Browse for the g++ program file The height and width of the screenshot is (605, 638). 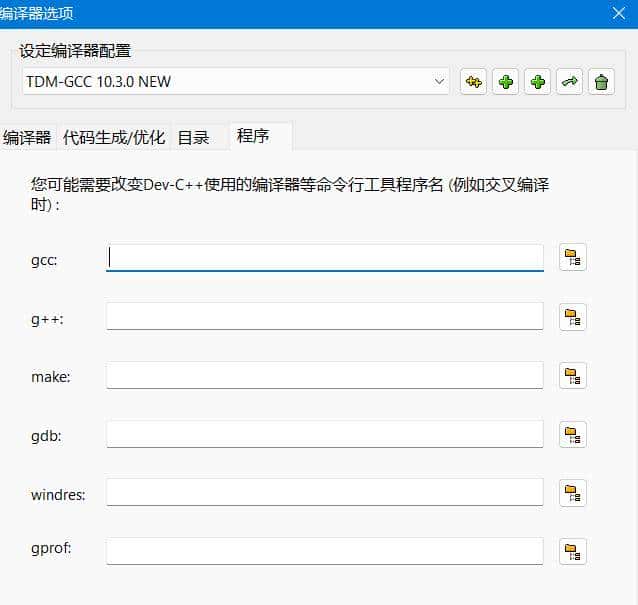click(x=572, y=317)
